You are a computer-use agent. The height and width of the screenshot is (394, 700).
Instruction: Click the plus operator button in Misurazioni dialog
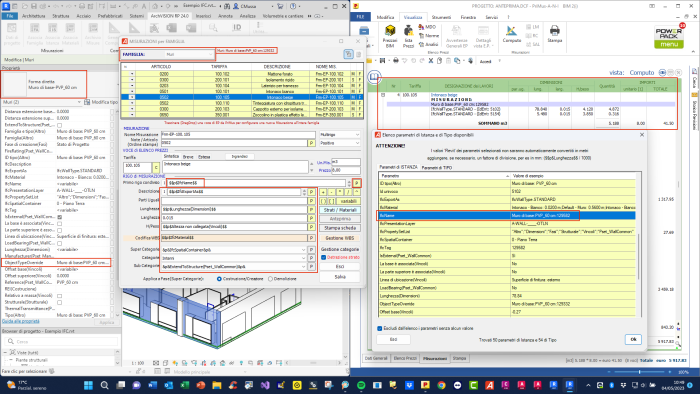pyautogui.click(x=323, y=192)
